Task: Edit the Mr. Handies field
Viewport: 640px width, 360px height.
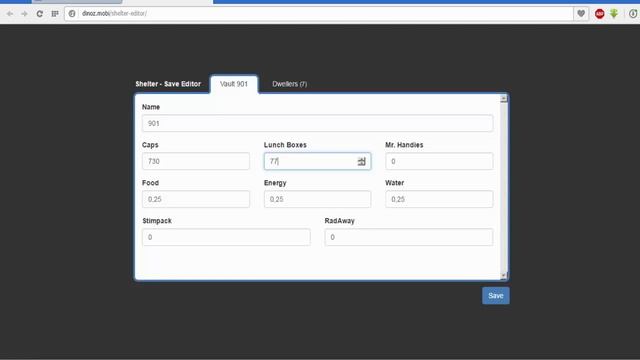Action: (x=439, y=161)
